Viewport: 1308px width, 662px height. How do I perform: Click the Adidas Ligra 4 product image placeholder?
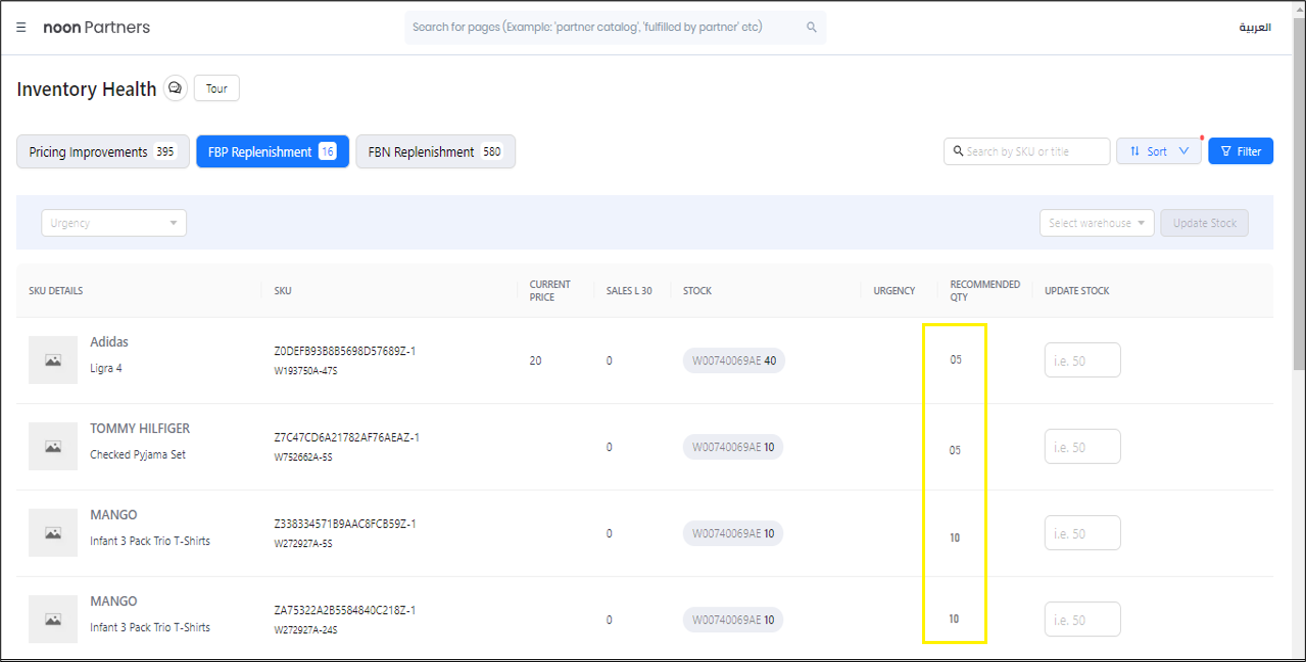pyautogui.click(x=53, y=360)
